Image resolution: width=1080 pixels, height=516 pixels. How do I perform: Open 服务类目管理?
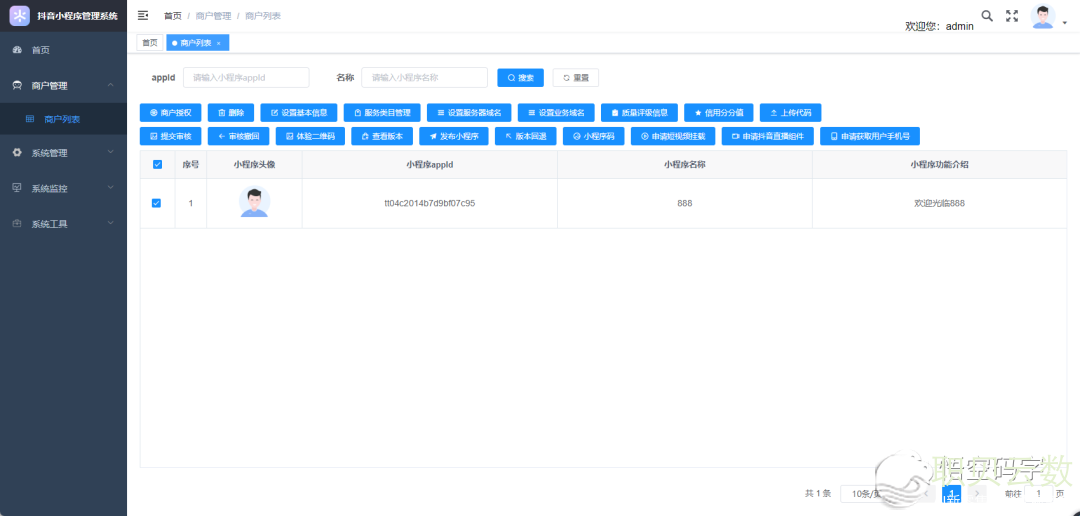pyautogui.click(x=382, y=112)
